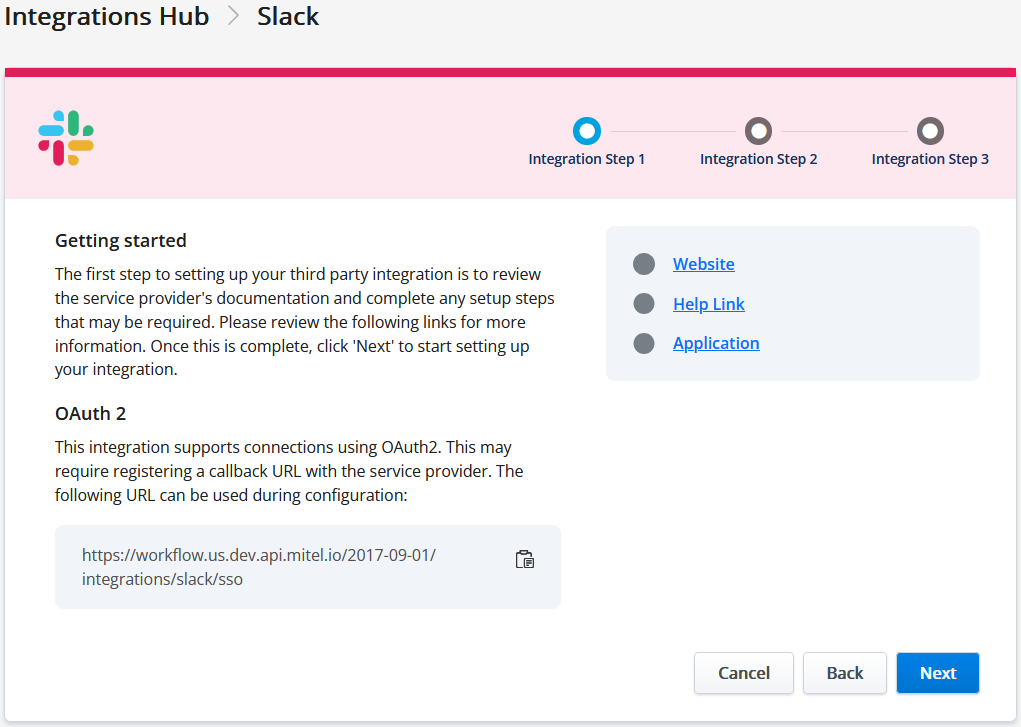
Task: Open the Help Link documentation
Action: pos(708,304)
